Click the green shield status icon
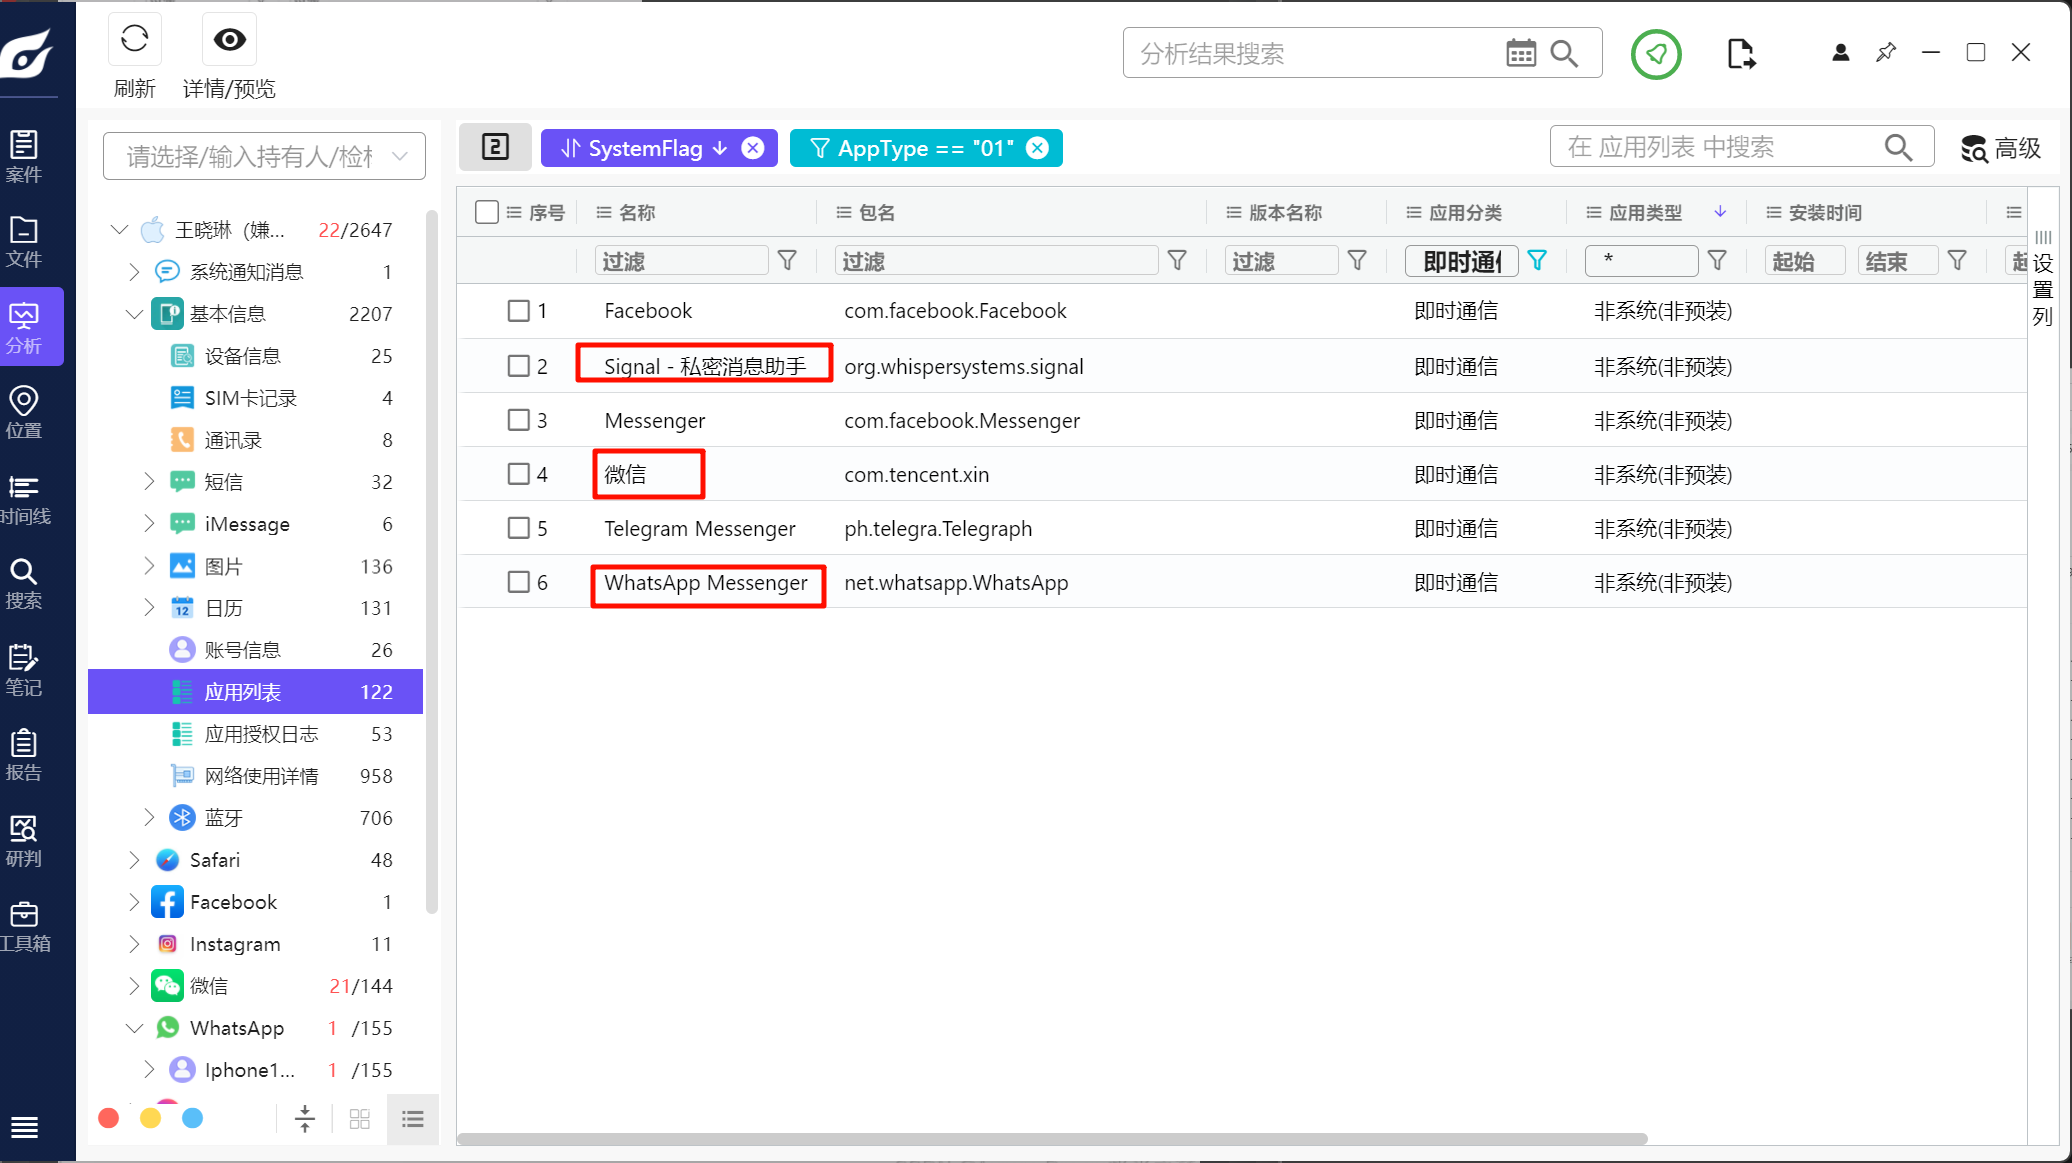 point(1656,54)
